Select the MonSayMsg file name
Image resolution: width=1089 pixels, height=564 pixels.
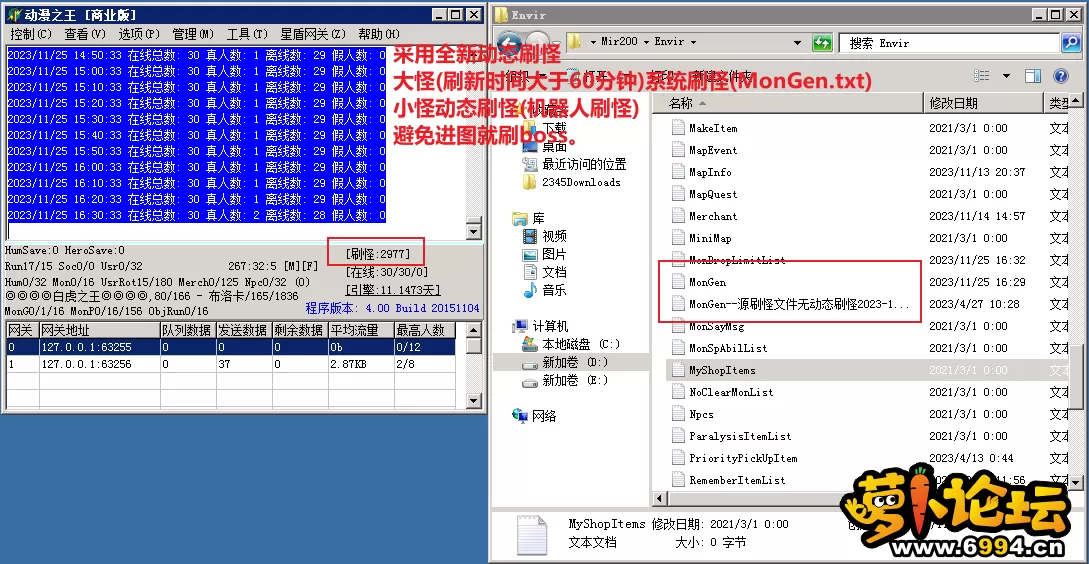pos(717,326)
